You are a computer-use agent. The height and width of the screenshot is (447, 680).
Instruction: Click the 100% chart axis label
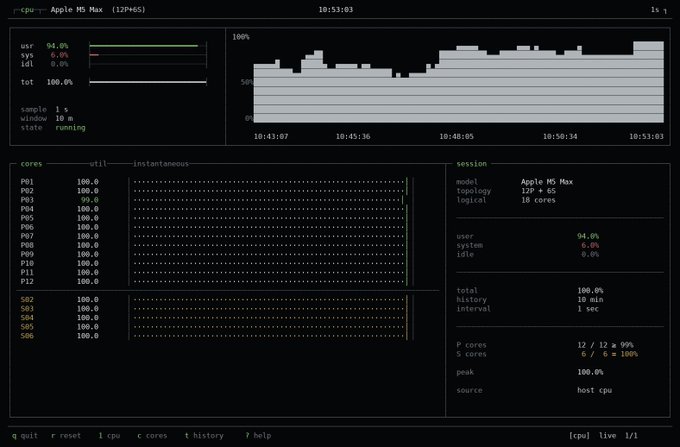point(241,37)
